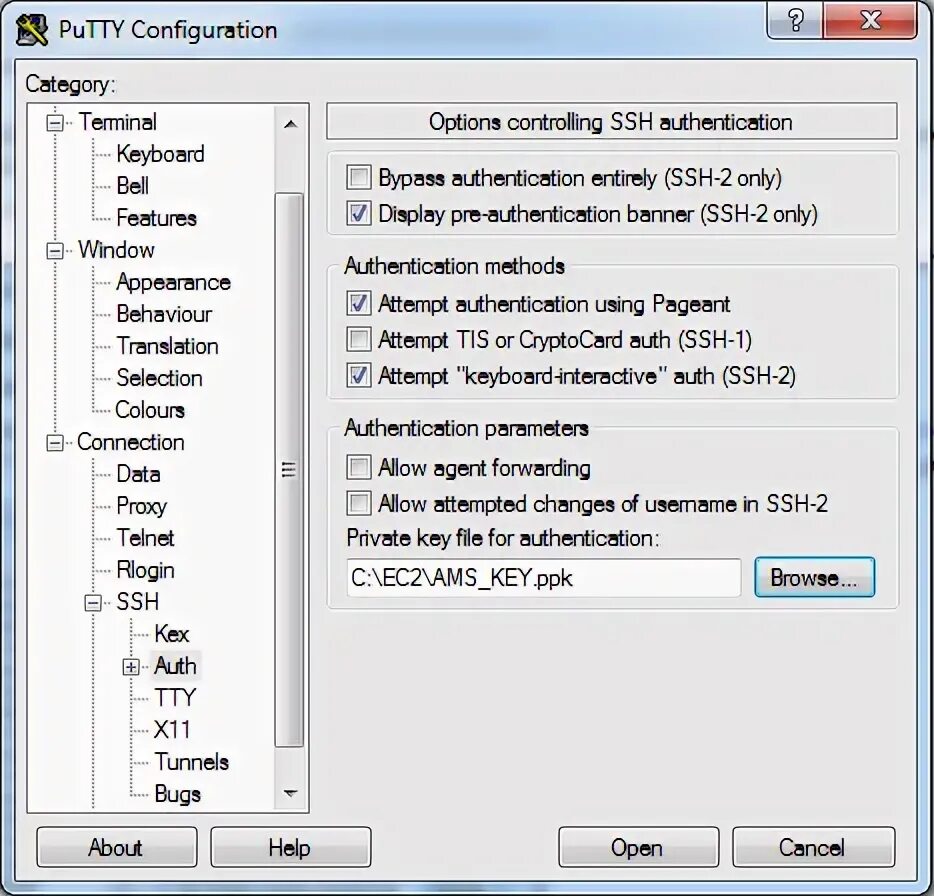Click the PuTTY icon in title bar
Screen dimensions: 934x896
32,29
